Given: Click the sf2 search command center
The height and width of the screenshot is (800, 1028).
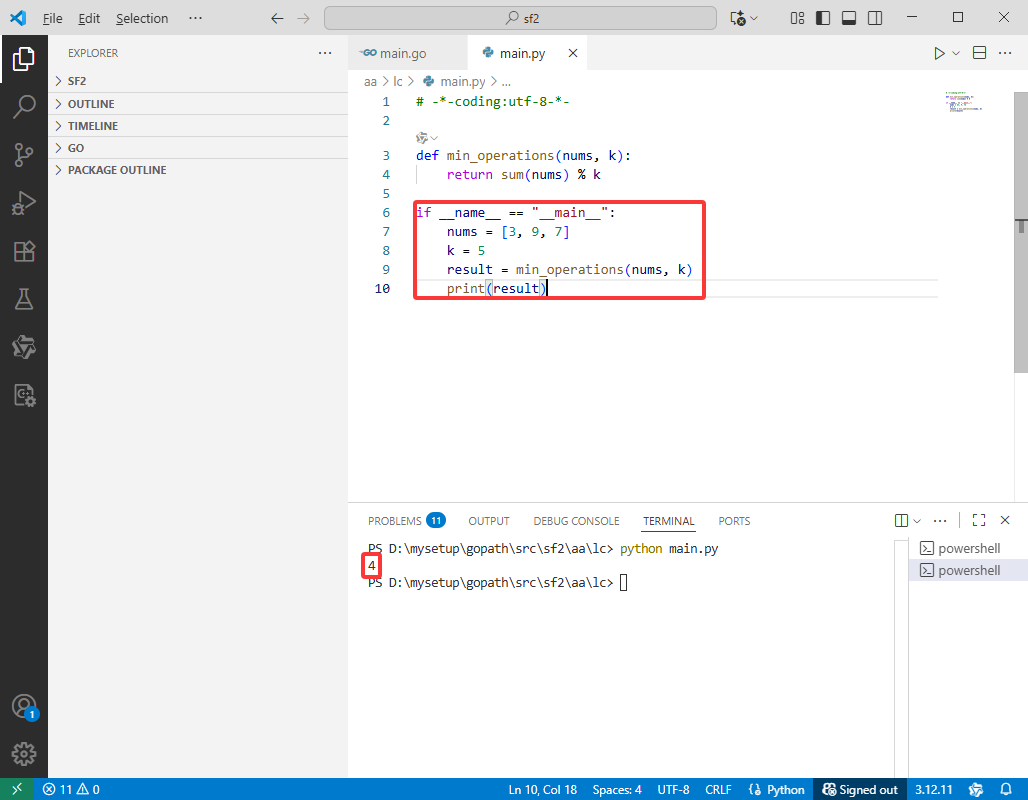Looking at the screenshot, I should point(521,18).
